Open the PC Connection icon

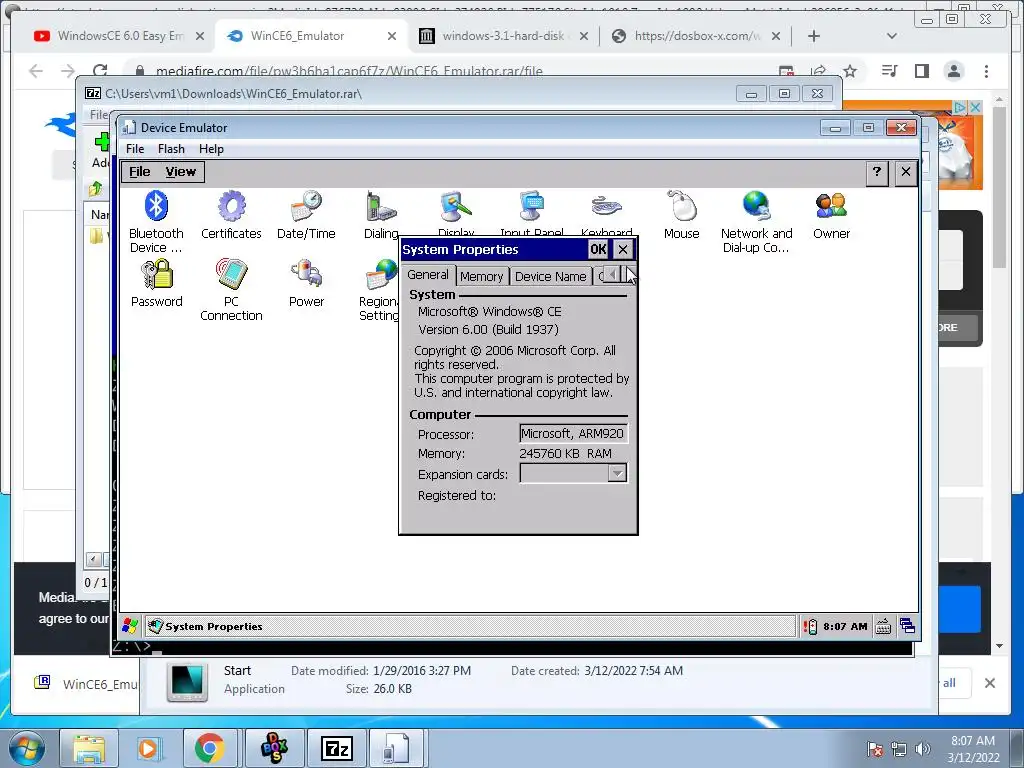tap(231, 289)
